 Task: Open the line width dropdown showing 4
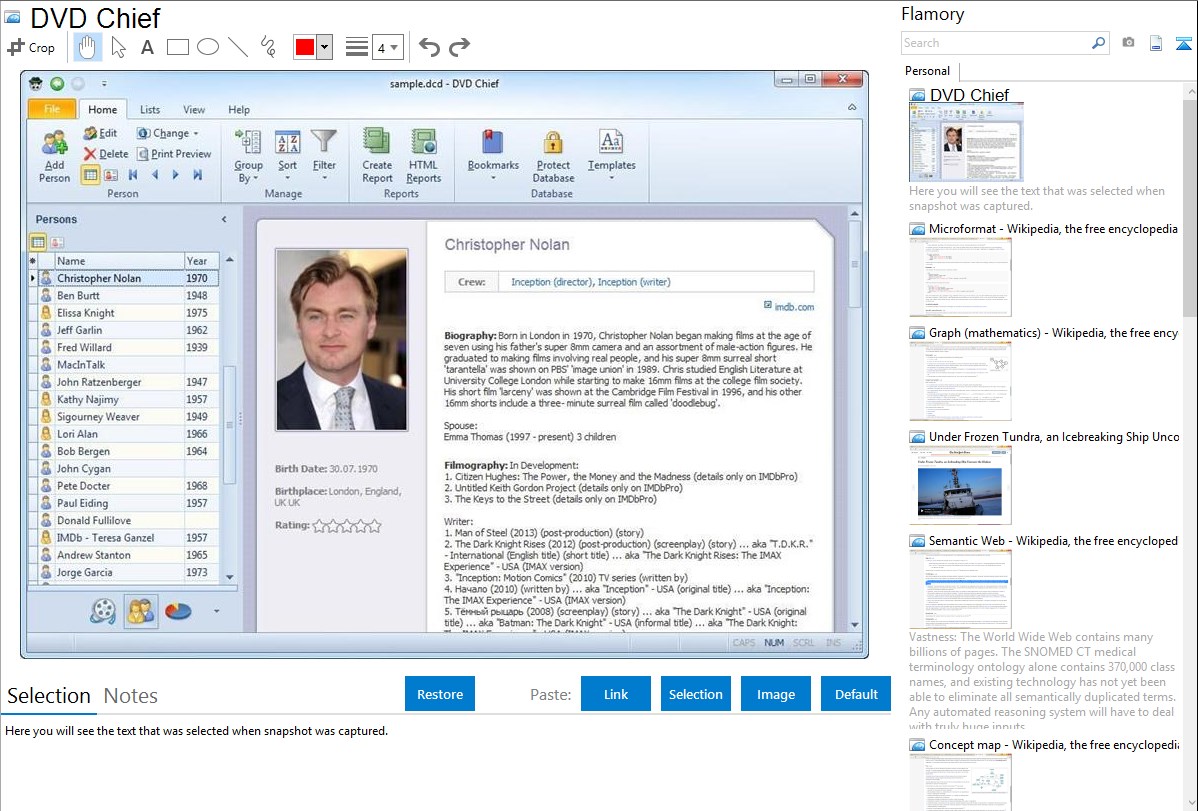tap(387, 48)
